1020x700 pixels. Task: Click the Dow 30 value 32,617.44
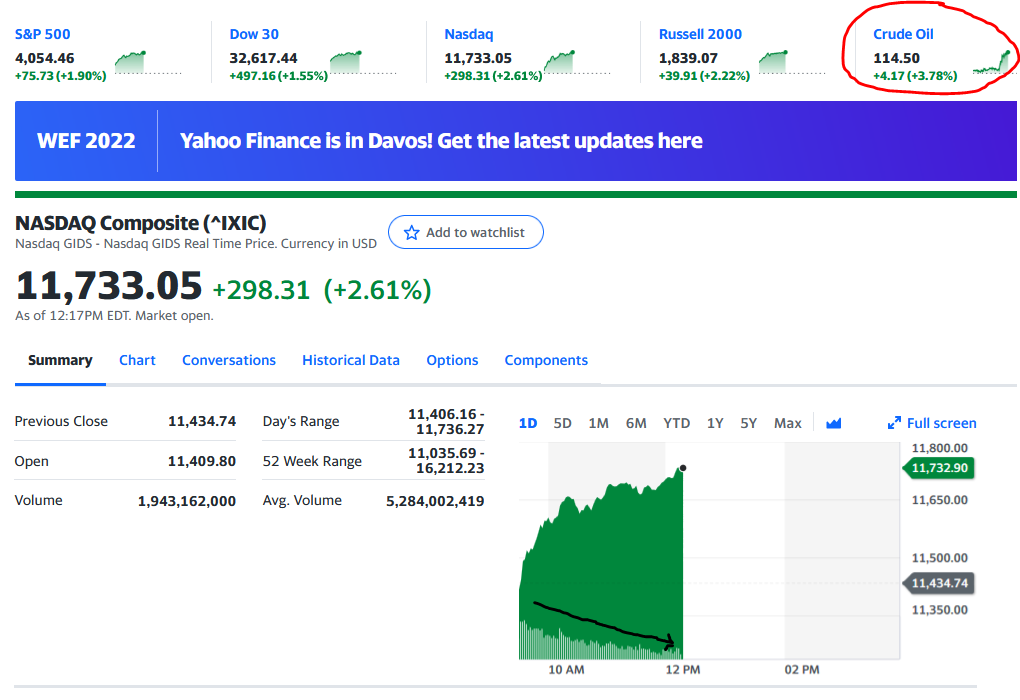coord(263,59)
